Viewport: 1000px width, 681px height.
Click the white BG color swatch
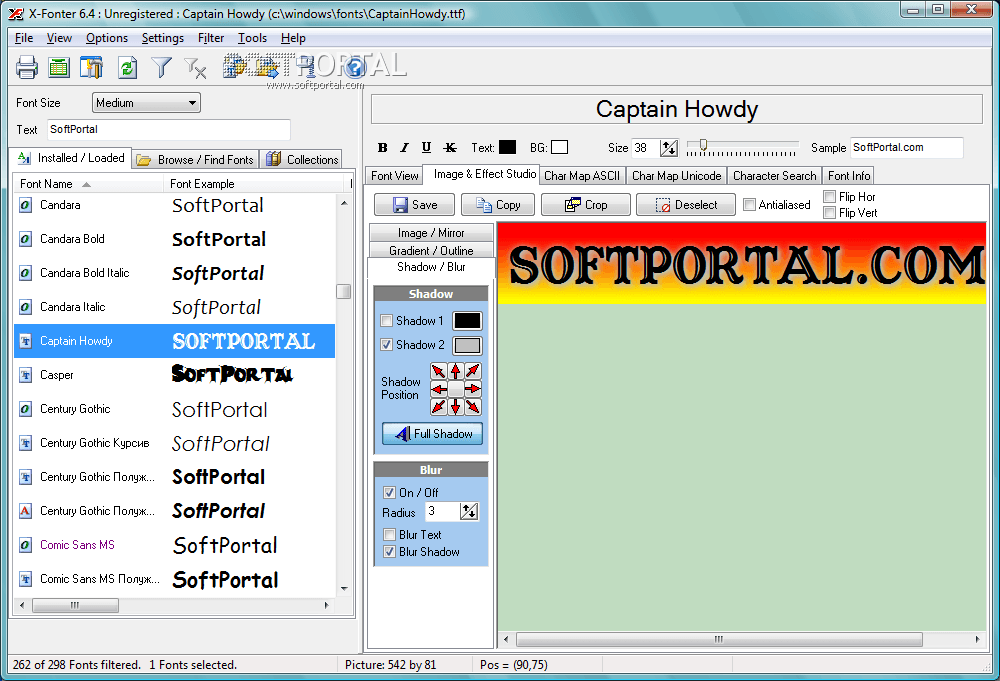[x=559, y=147]
